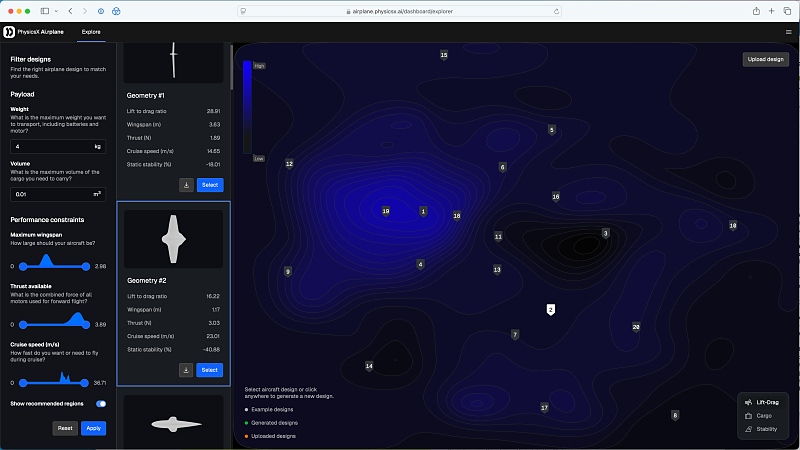
Task: Select design marker 9 on map
Action: tap(288, 272)
